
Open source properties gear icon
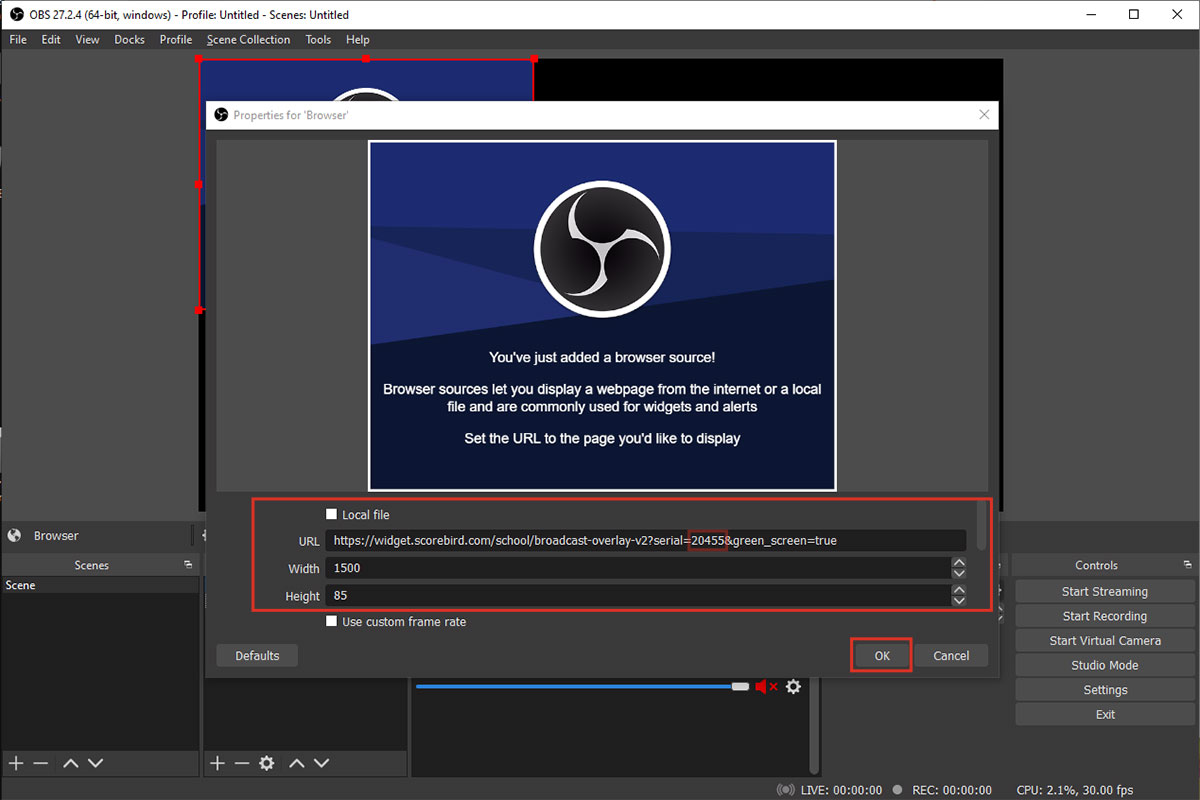pyautogui.click(x=267, y=763)
